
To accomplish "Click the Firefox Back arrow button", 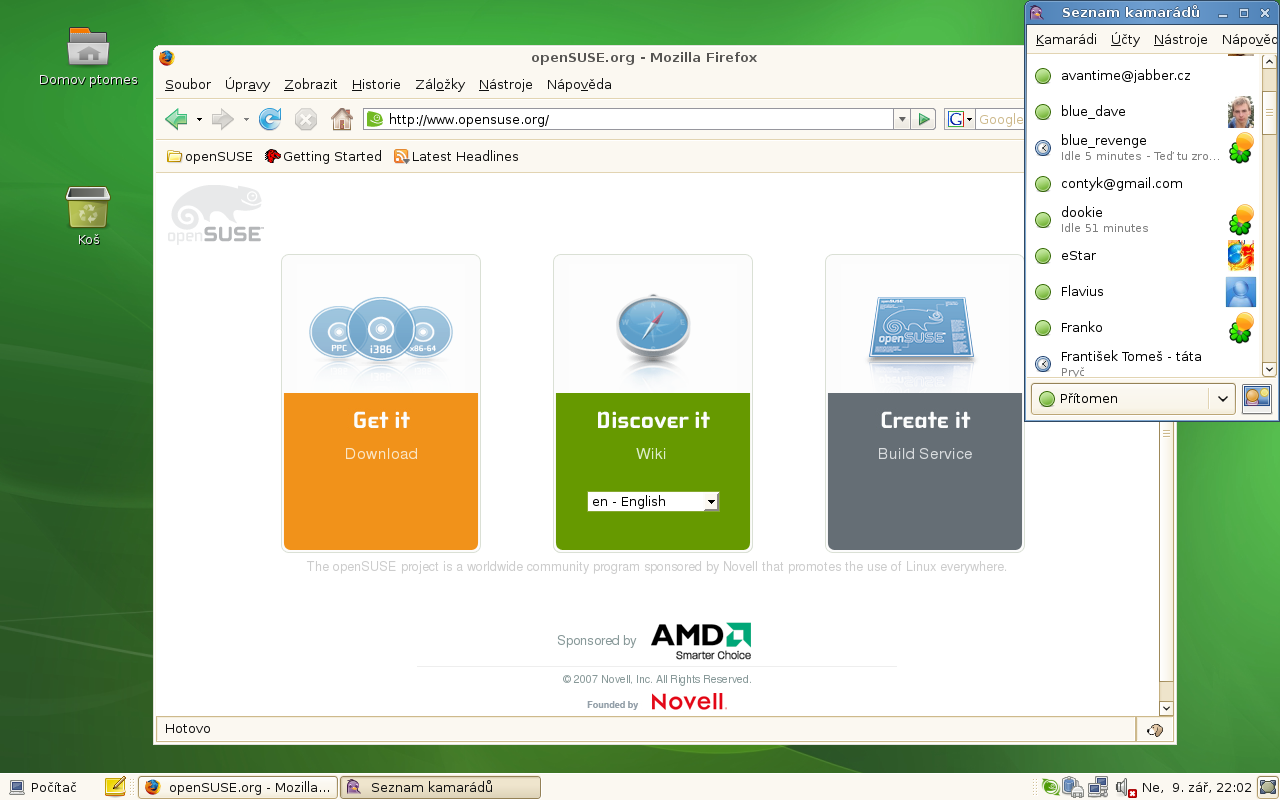I will coord(176,120).
